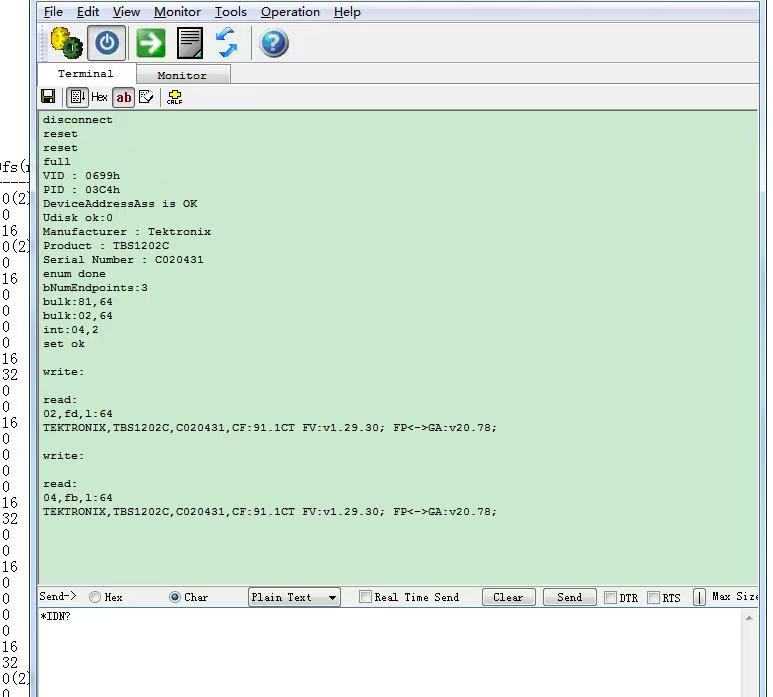Save terminal data with floppy icon
Viewport: 773px width, 697px height.
coord(48,96)
